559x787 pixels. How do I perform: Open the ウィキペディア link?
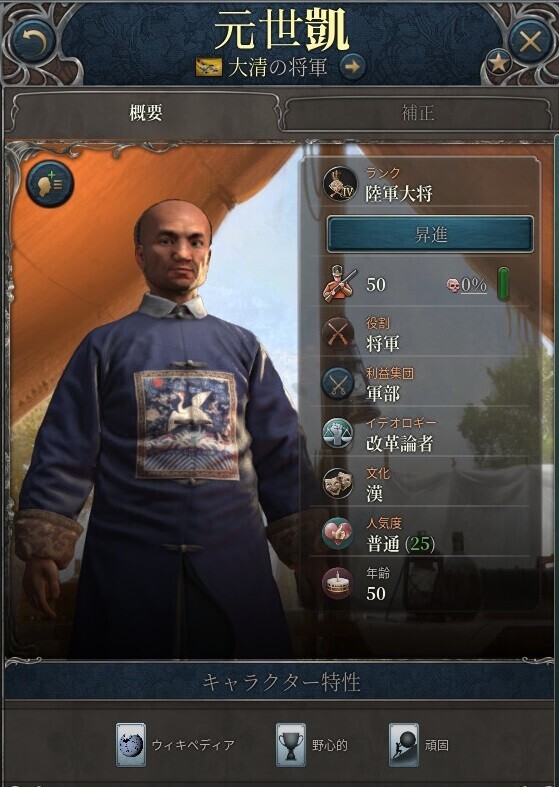[x=175, y=745]
